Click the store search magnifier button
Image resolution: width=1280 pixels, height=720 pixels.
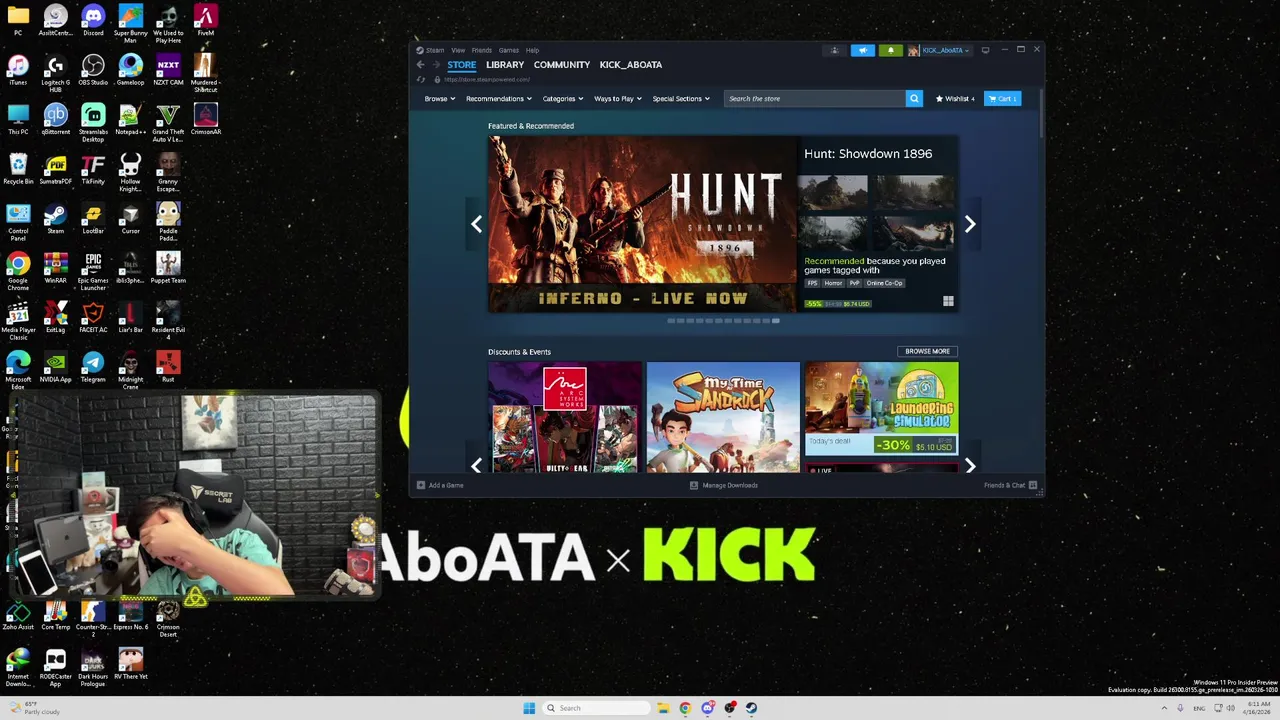point(913,98)
